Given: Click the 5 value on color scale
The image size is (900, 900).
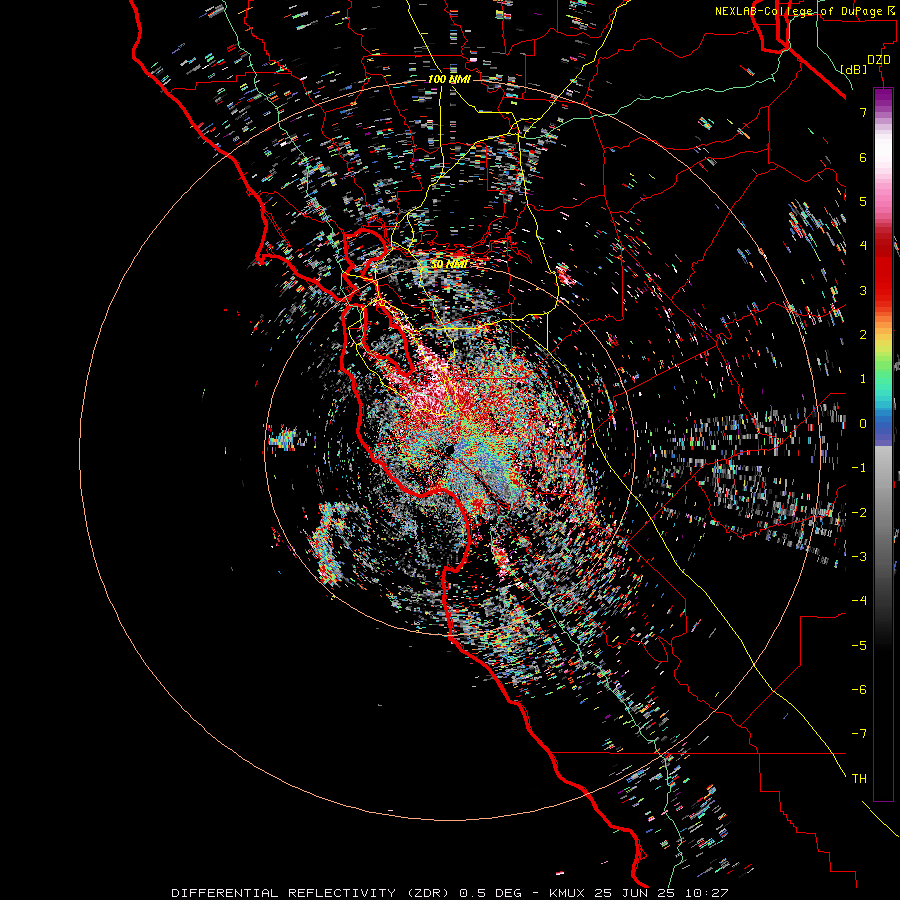Looking at the screenshot, I should (x=863, y=201).
